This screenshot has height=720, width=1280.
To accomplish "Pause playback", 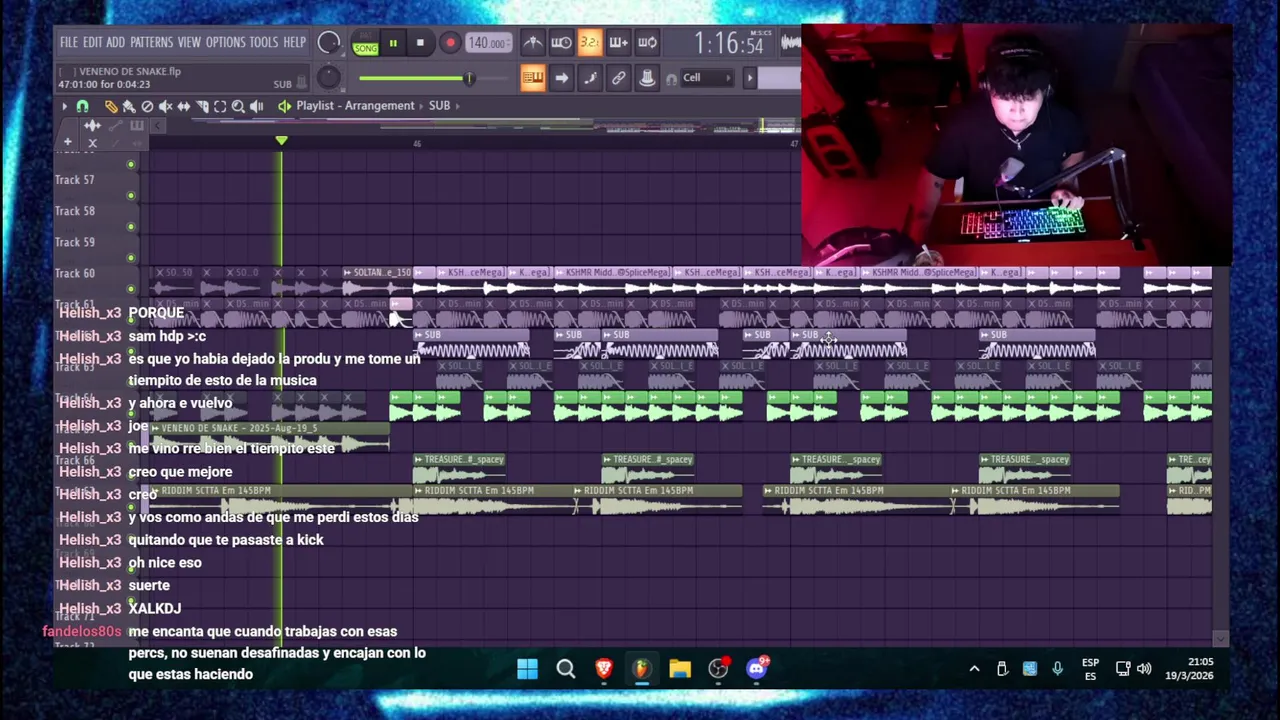I will pyautogui.click(x=393, y=43).
